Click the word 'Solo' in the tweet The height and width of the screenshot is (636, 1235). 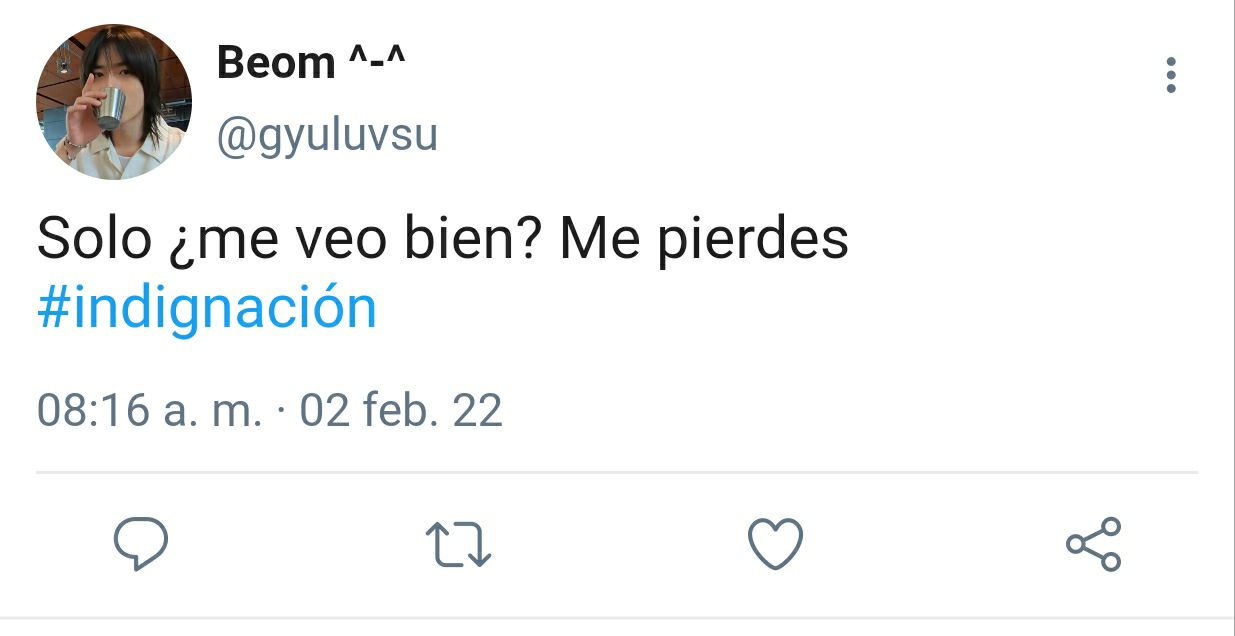click(90, 241)
